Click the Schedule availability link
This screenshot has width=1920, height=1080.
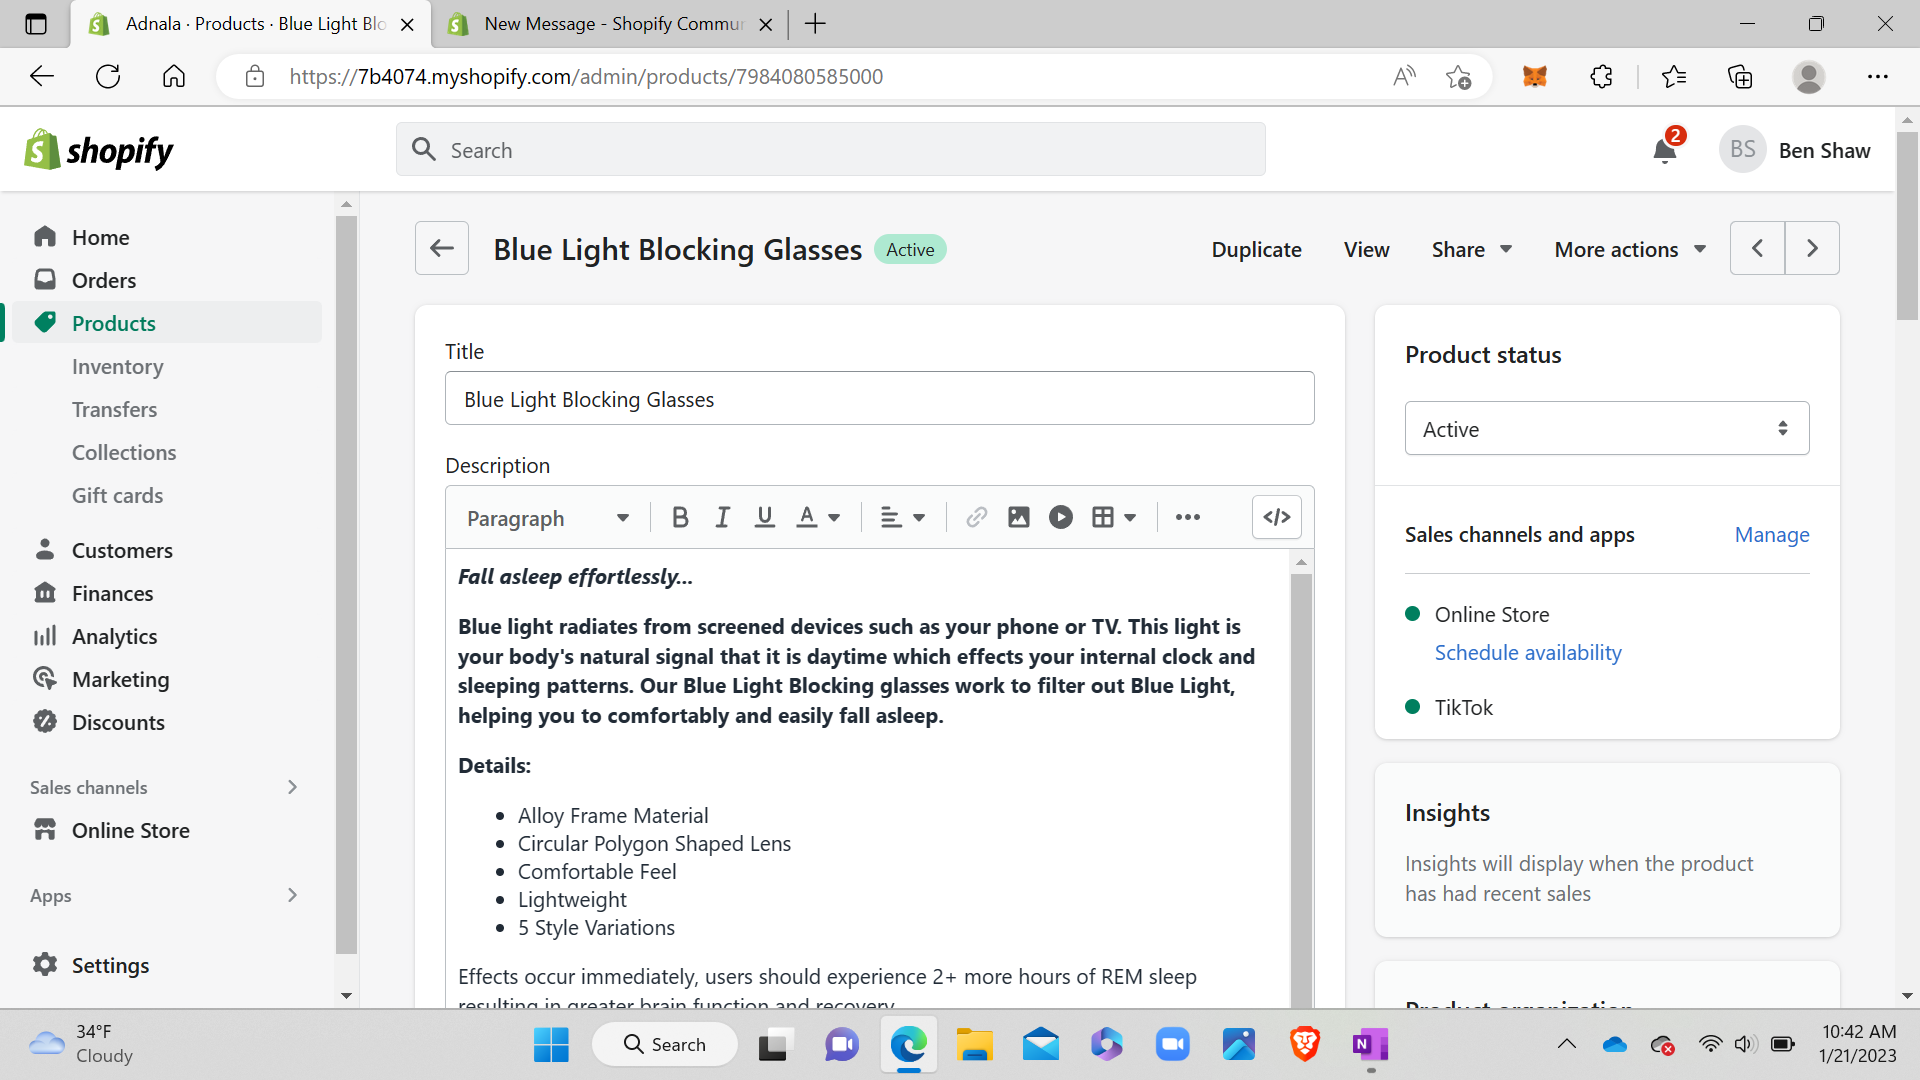(x=1527, y=653)
